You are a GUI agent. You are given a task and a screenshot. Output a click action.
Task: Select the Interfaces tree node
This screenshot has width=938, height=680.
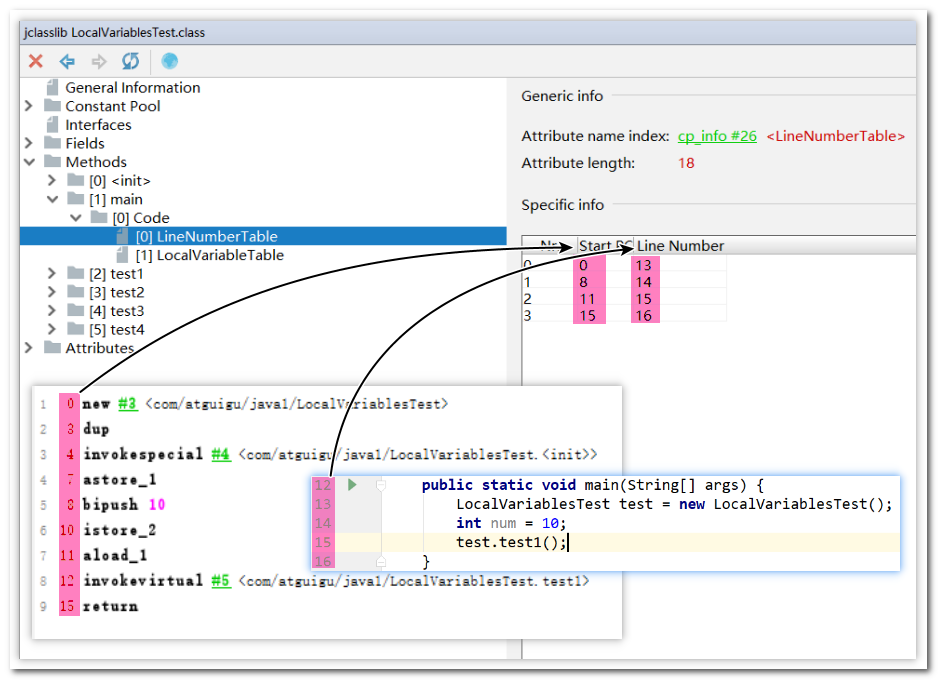[98, 125]
